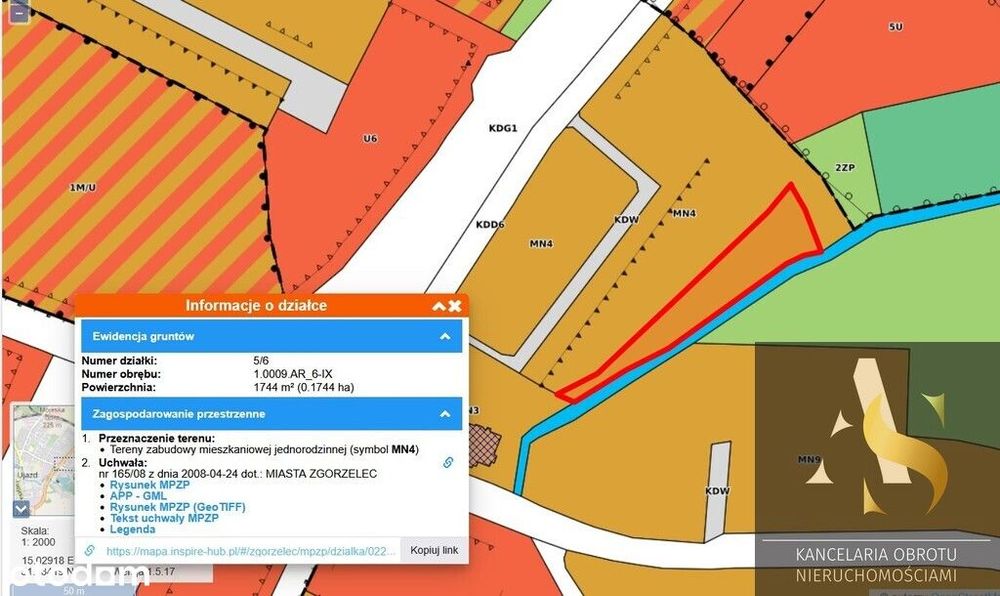This screenshot has height=596, width=1000.
Task: Click the cross-hatched building symbol
Action: coord(483,446)
